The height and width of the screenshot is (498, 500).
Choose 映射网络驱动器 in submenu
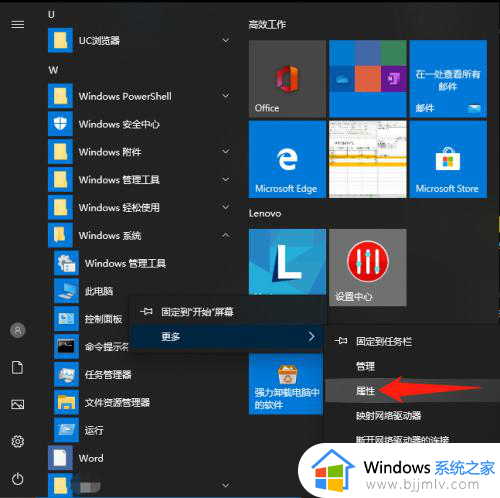click(413, 415)
